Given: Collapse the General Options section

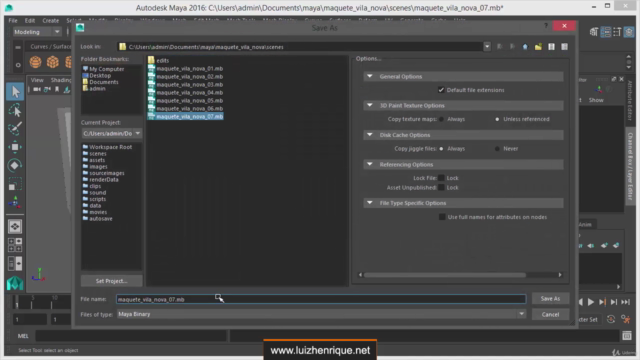Looking at the screenshot, I should tap(370, 76).
